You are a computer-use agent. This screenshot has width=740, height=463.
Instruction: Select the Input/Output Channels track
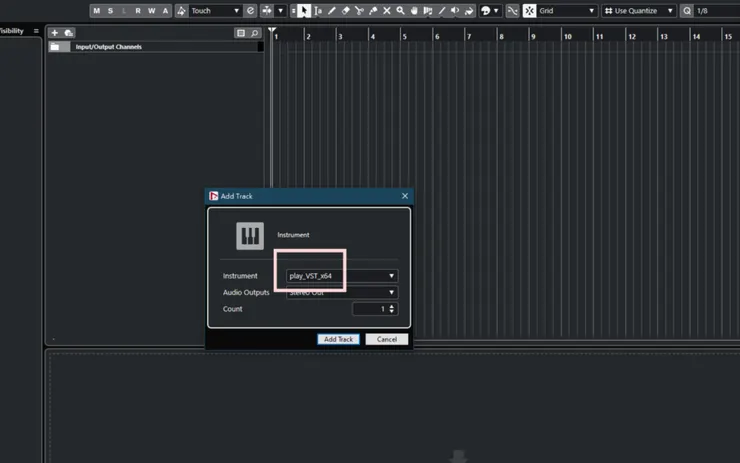pyautogui.click(x=156, y=47)
